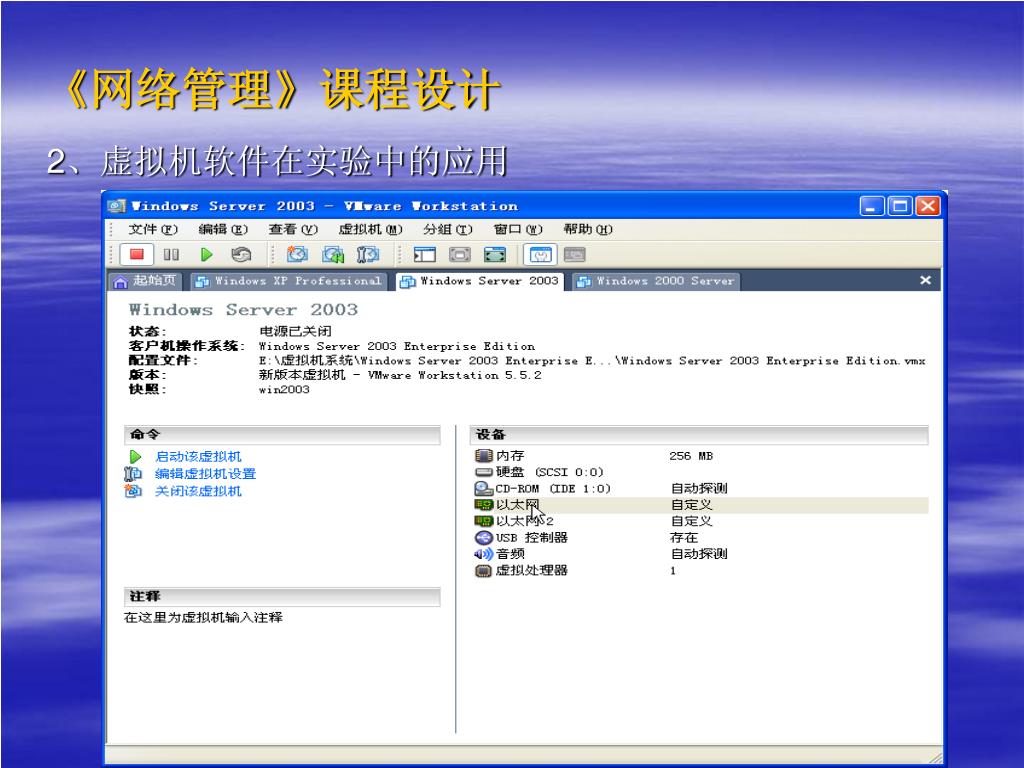Click the Summary View toolbar icon
Viewport: 1024px width, 768px height.
540,255
